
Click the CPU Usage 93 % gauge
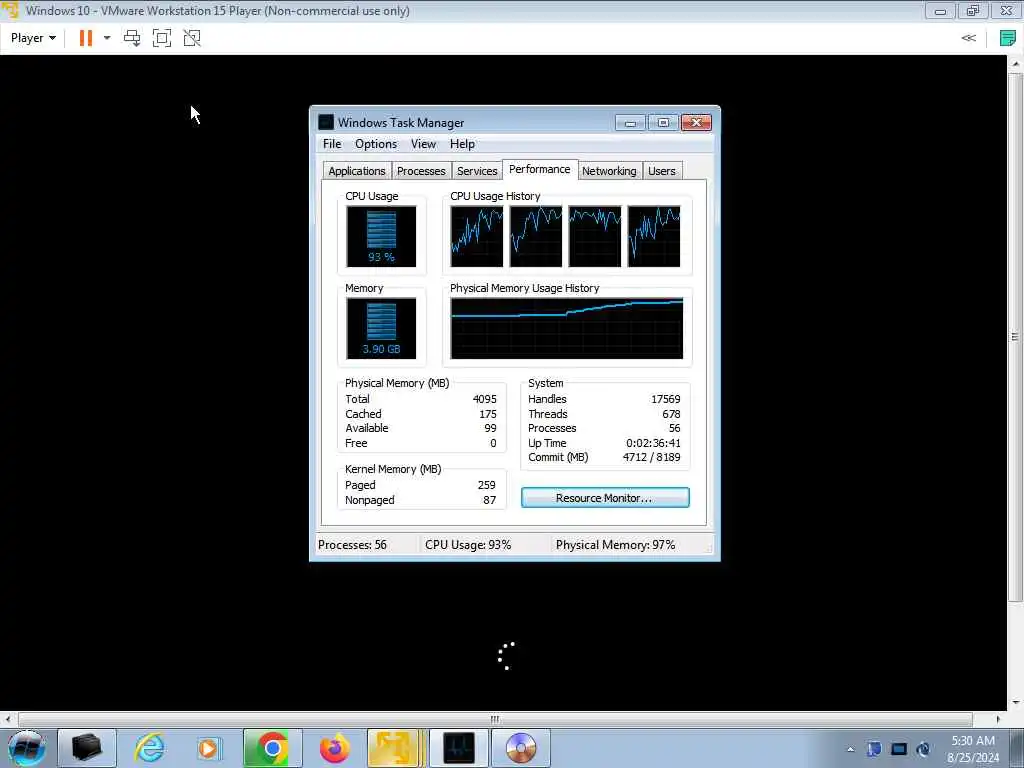tap(381, 236)
